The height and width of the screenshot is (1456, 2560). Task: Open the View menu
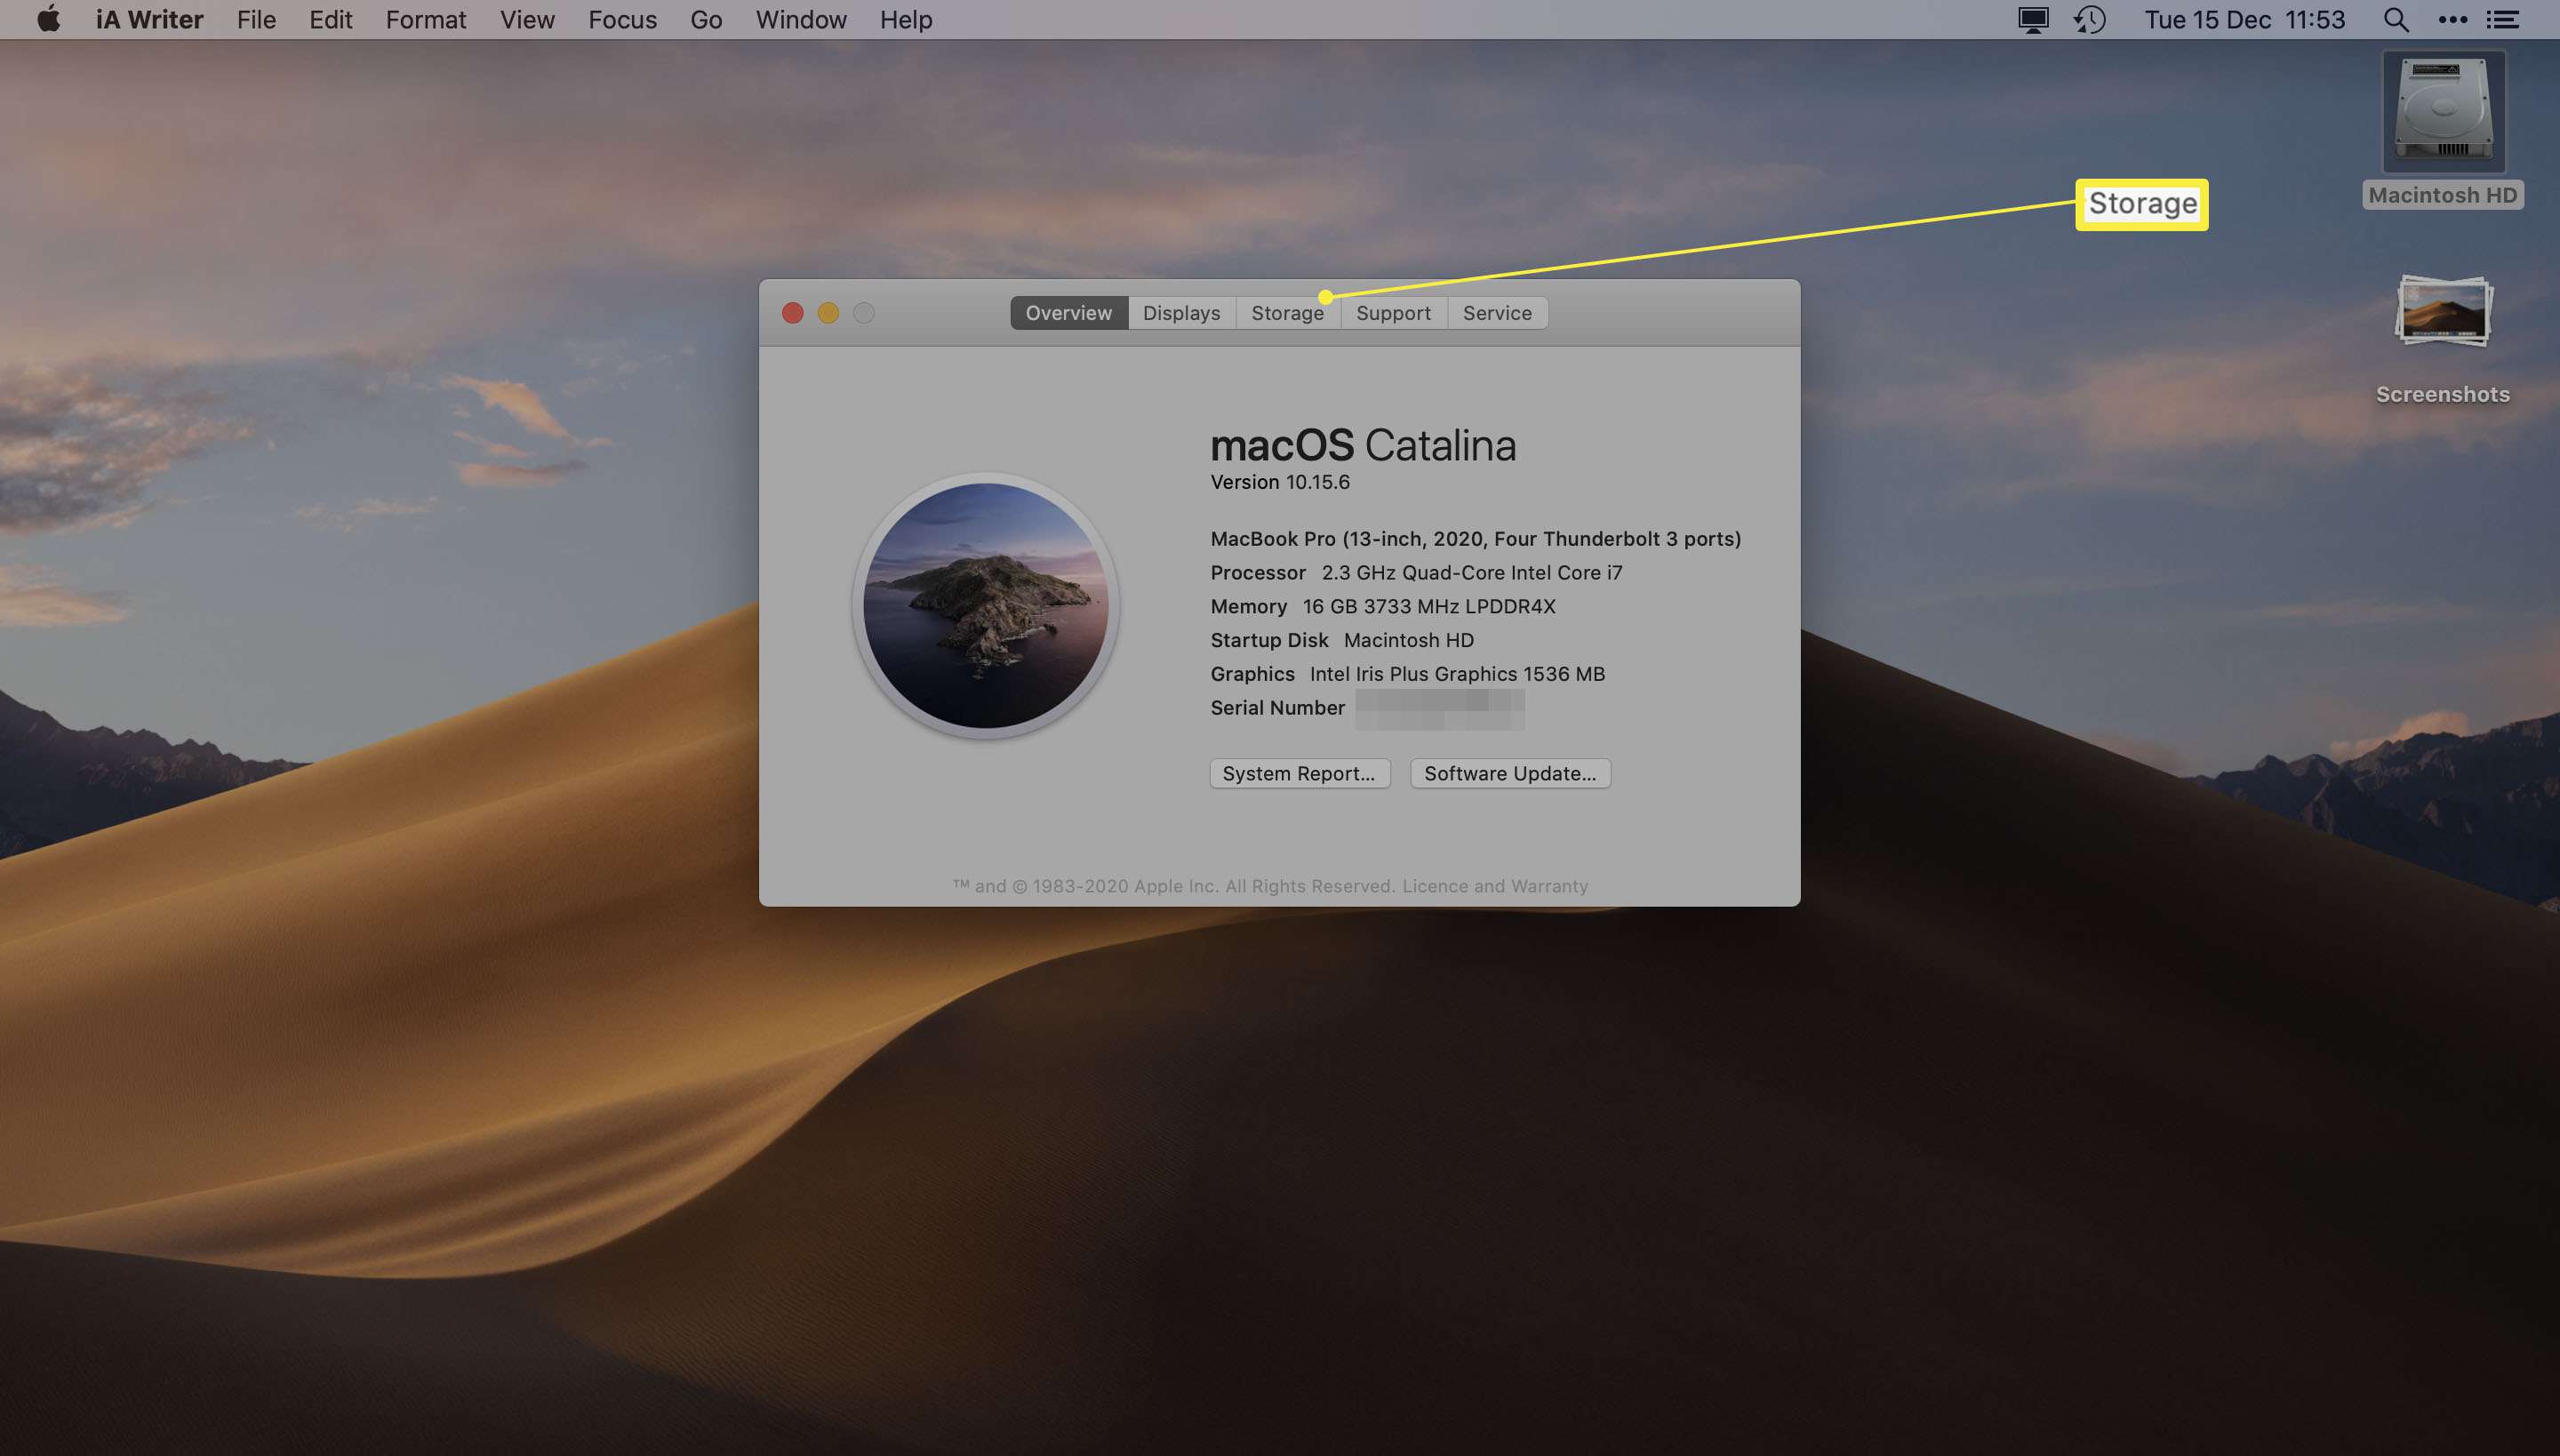(x=527, y=19)
